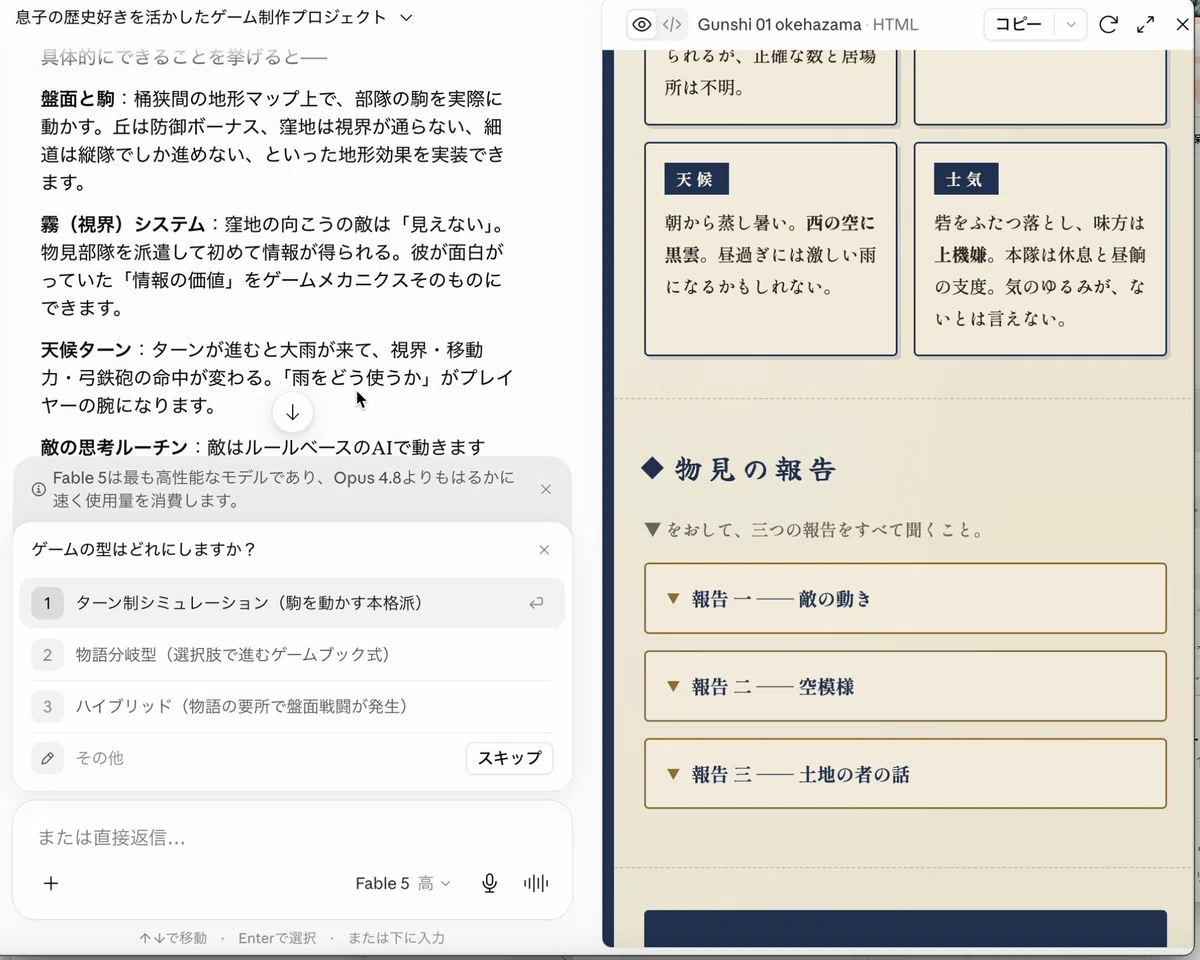Click the pencil icon beside その他
Image resolution: width=1200 pixels, height=960 pixels.
47,758
